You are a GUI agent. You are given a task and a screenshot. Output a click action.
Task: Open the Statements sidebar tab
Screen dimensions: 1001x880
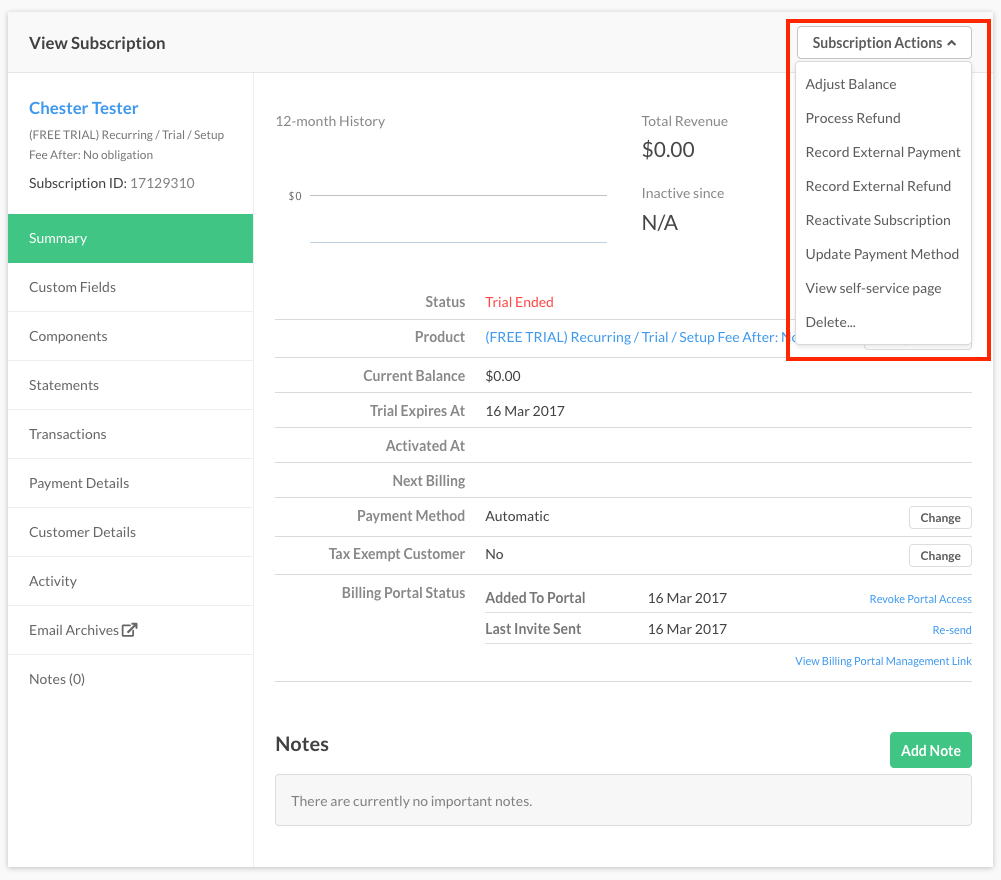[x=64, y=385]
